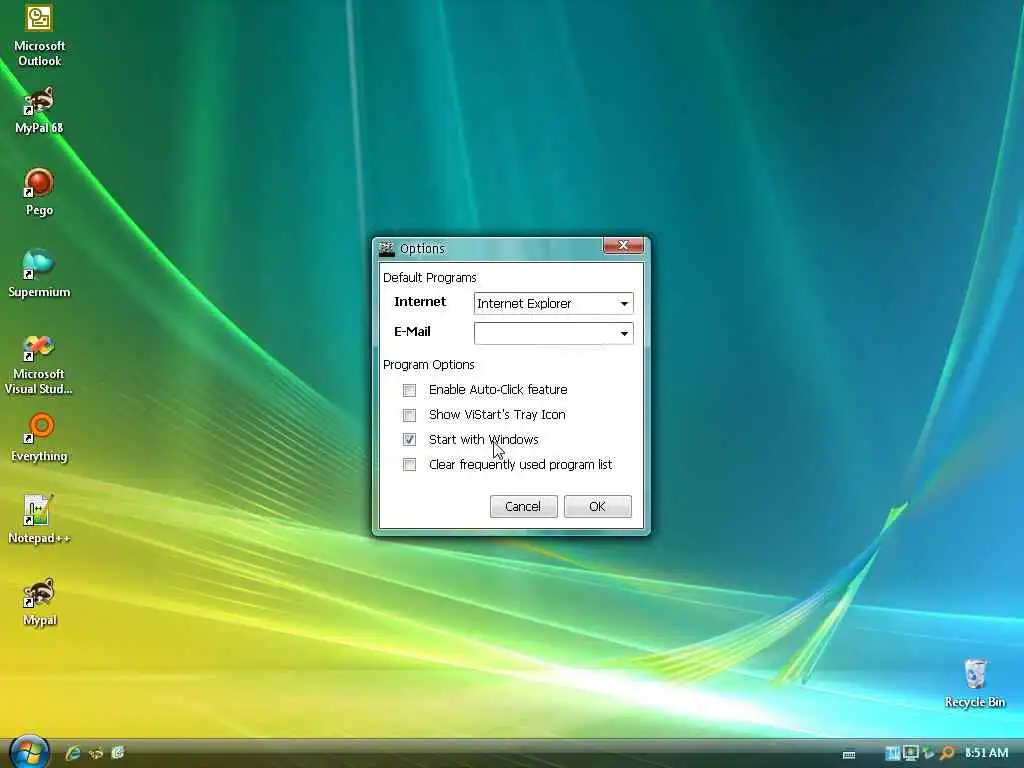Click the Program Options heading text
The width and height of the screenshot is (1024, 768).
(x=428, y=364)
